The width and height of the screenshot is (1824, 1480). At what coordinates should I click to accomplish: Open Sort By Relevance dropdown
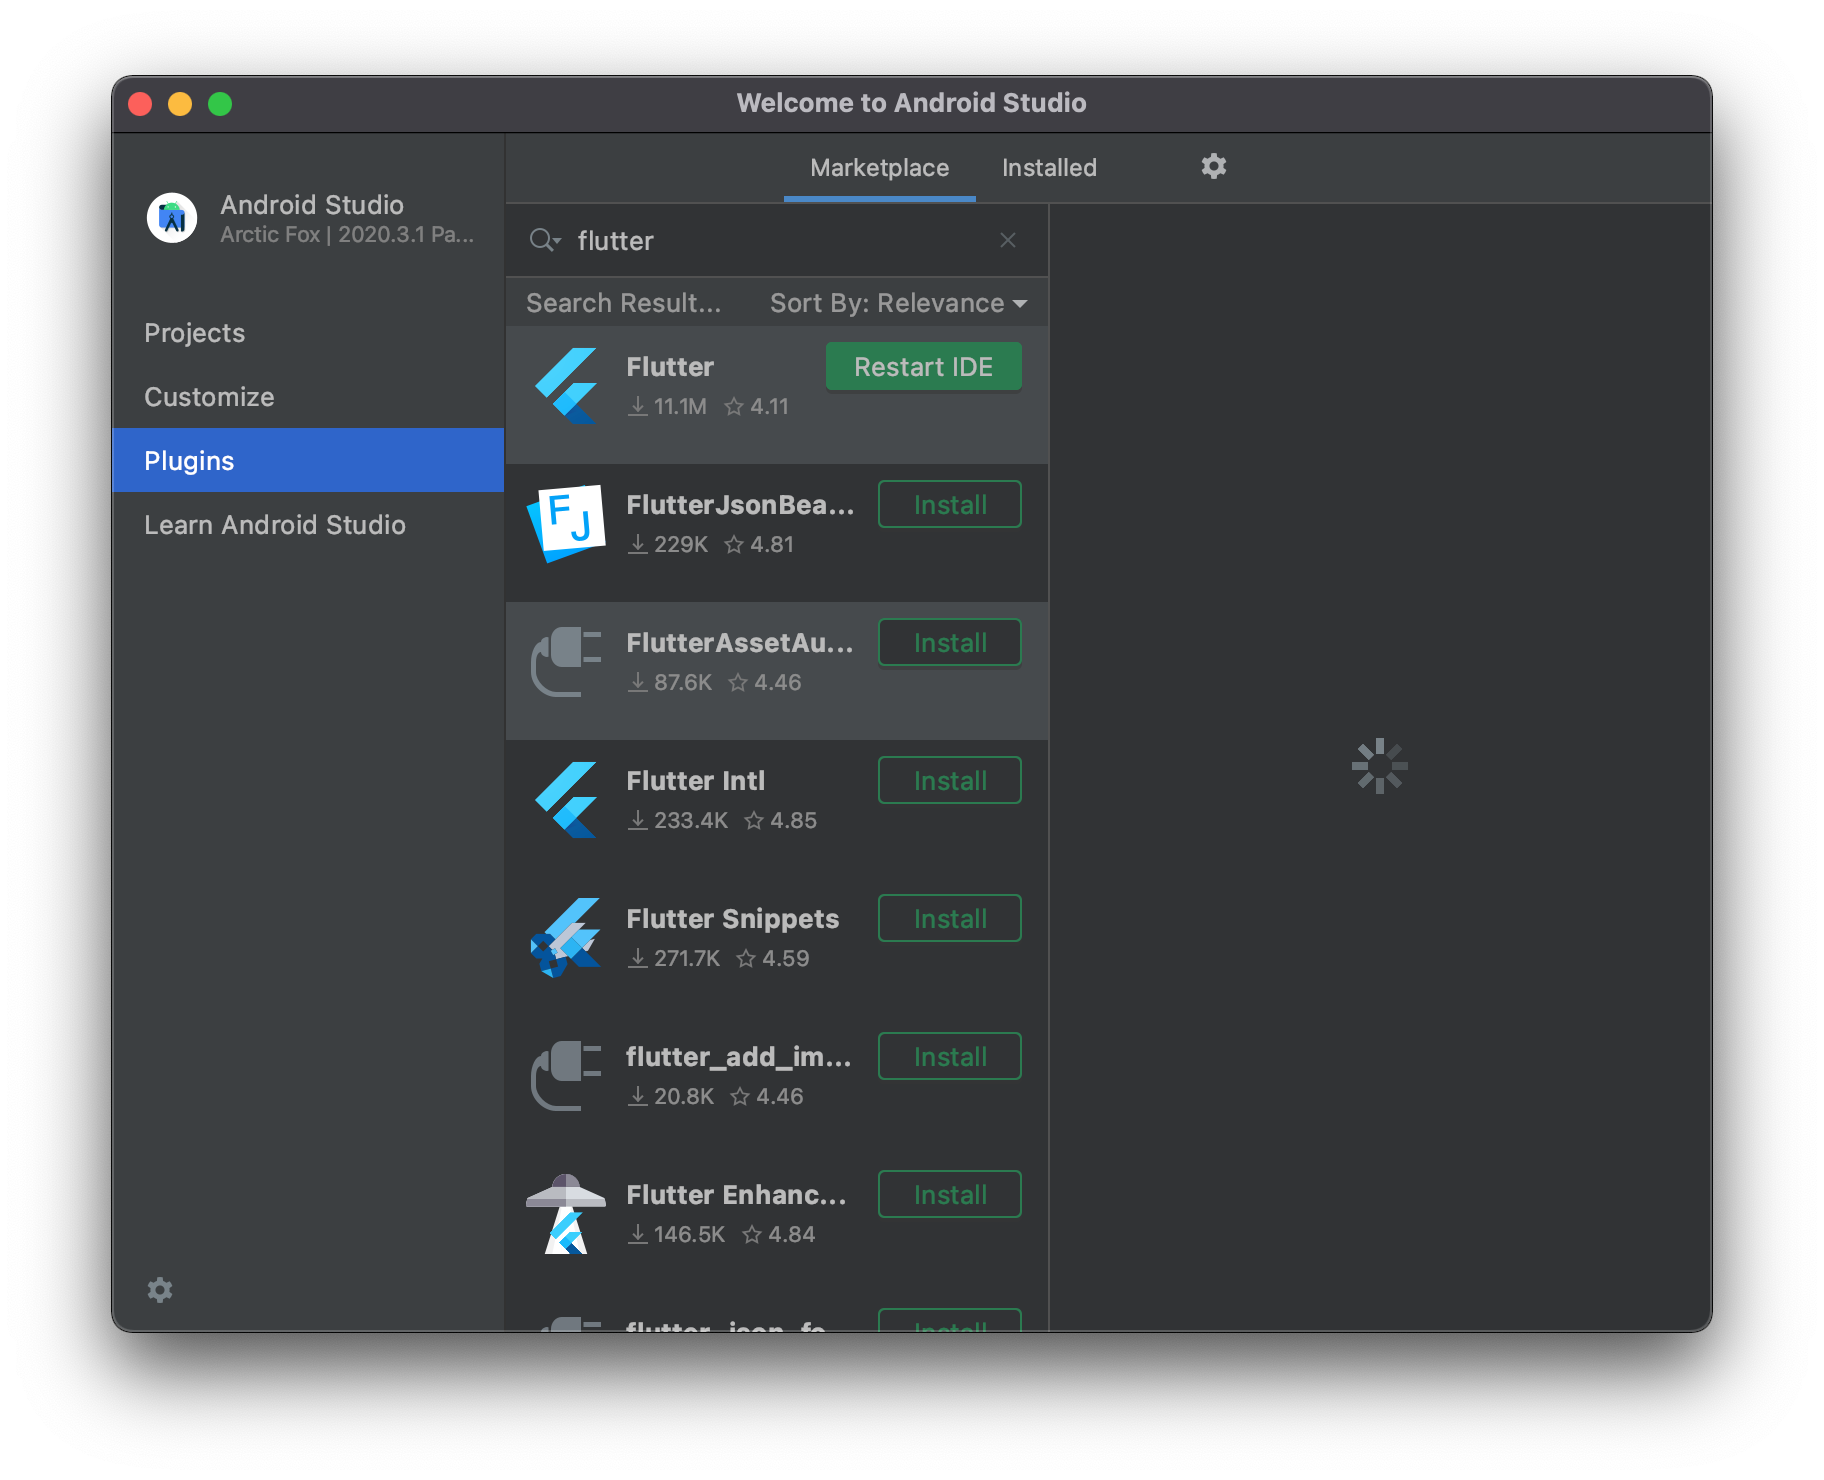(898, 303)
